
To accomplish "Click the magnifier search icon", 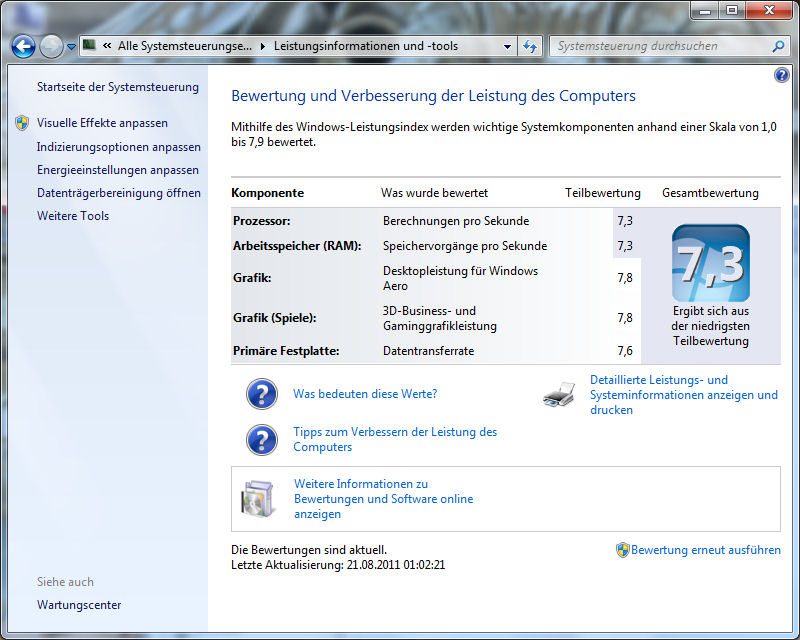I will [x=779, y=46].
